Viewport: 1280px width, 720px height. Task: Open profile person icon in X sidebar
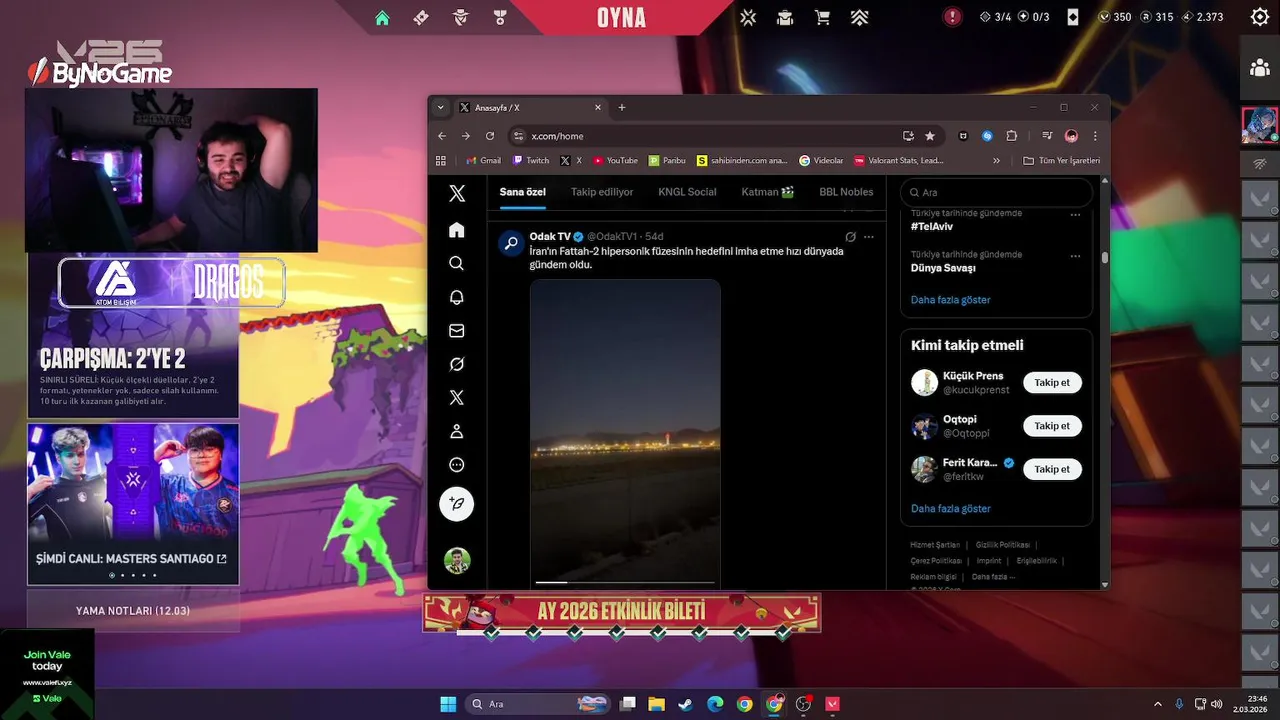[456, 431]
